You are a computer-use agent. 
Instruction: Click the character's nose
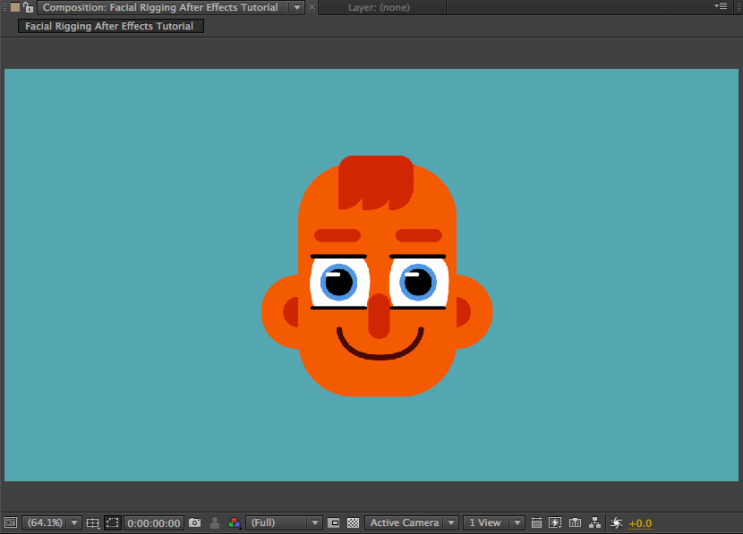tap(379, 316)
